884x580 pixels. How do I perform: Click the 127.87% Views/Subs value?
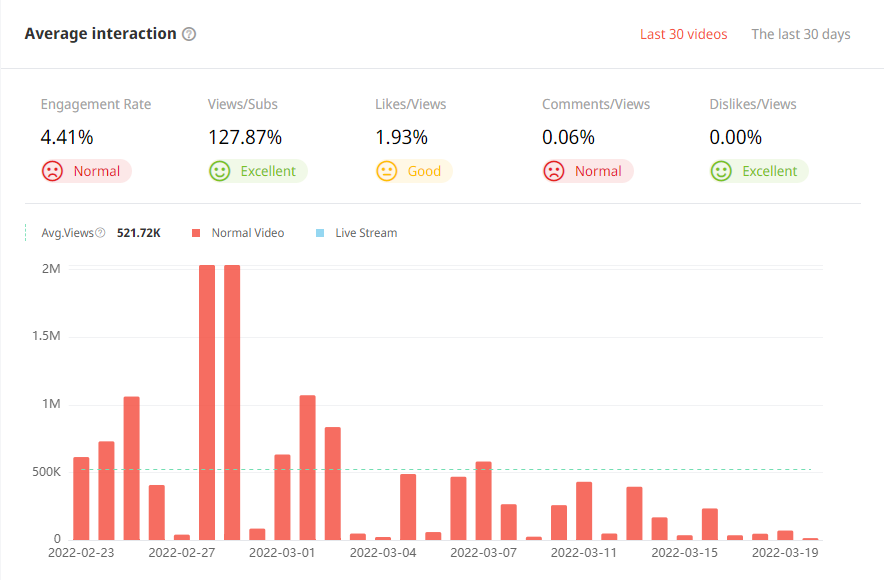(x=245, y=137)
